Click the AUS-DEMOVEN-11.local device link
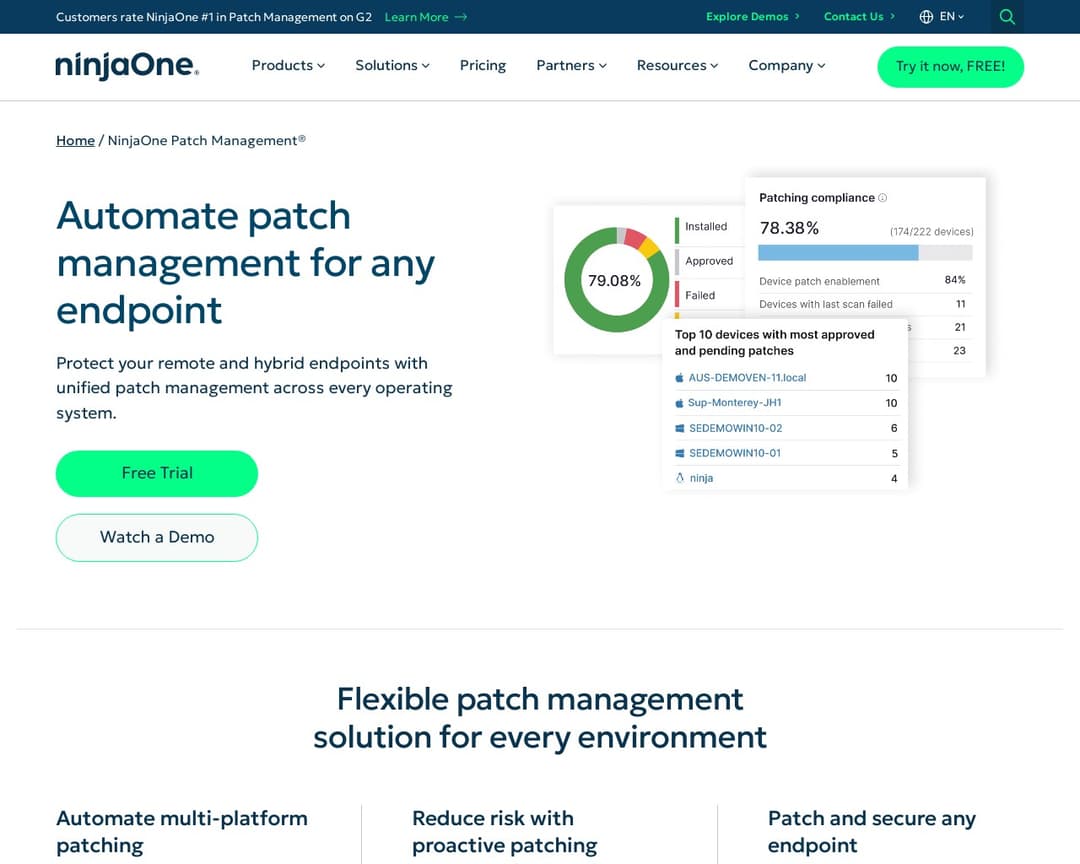Screen dimensions: 1080x864 [747, 378]
